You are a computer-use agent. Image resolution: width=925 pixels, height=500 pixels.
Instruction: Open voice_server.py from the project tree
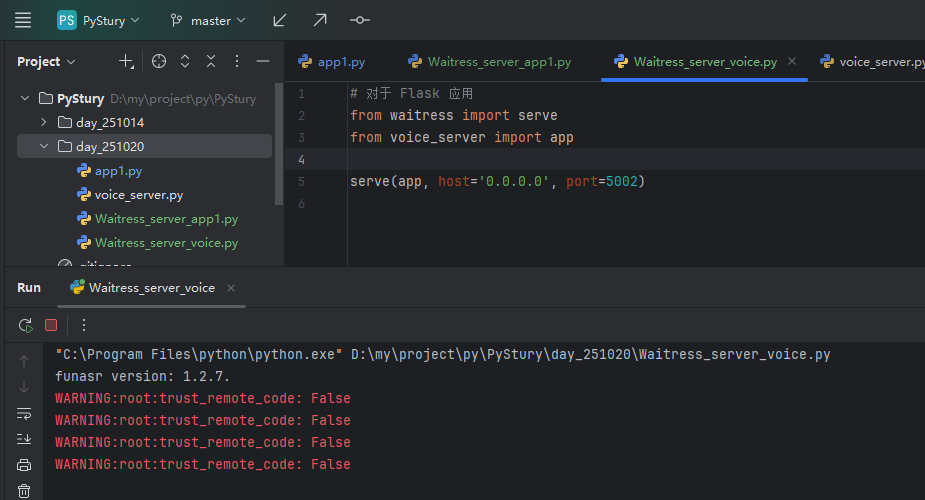[138, 195]
